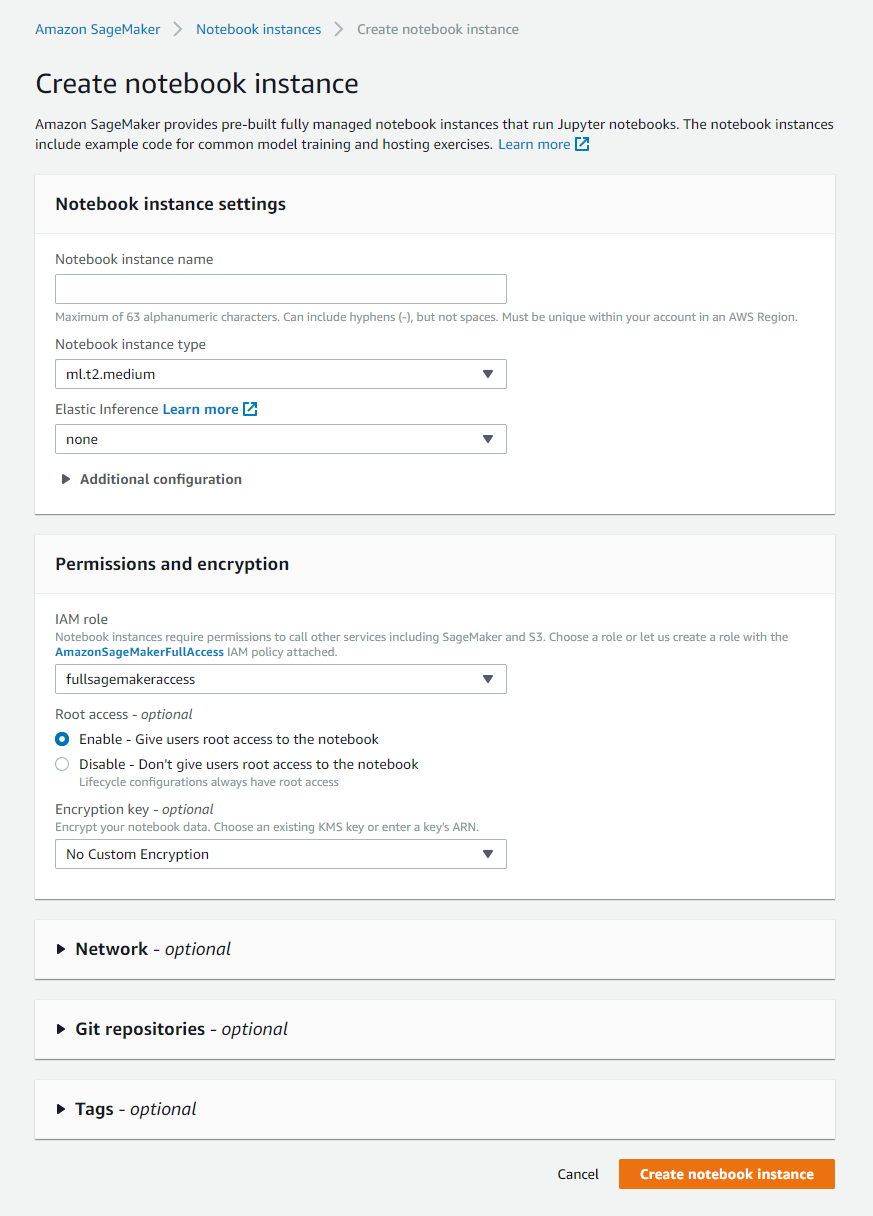Go to Amazon SageMaker breadcrumb
The image size is (873, 1216).
point(97,29)
